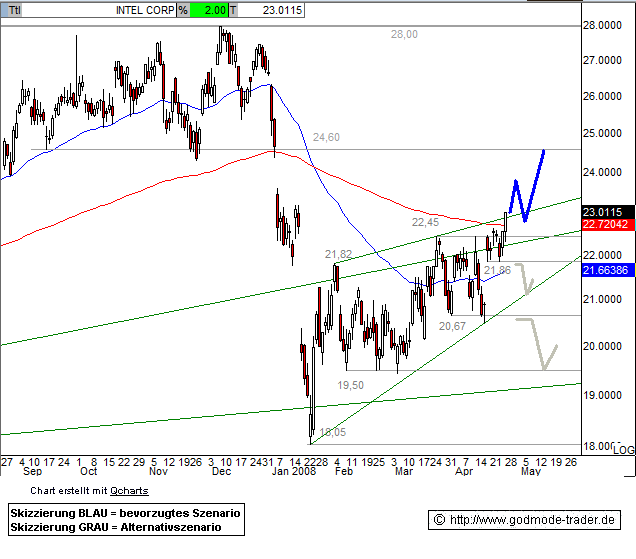Click the green 2.00 percent value
The width and height of the screenshot is (636, 559).
click(x=209, y=10)
